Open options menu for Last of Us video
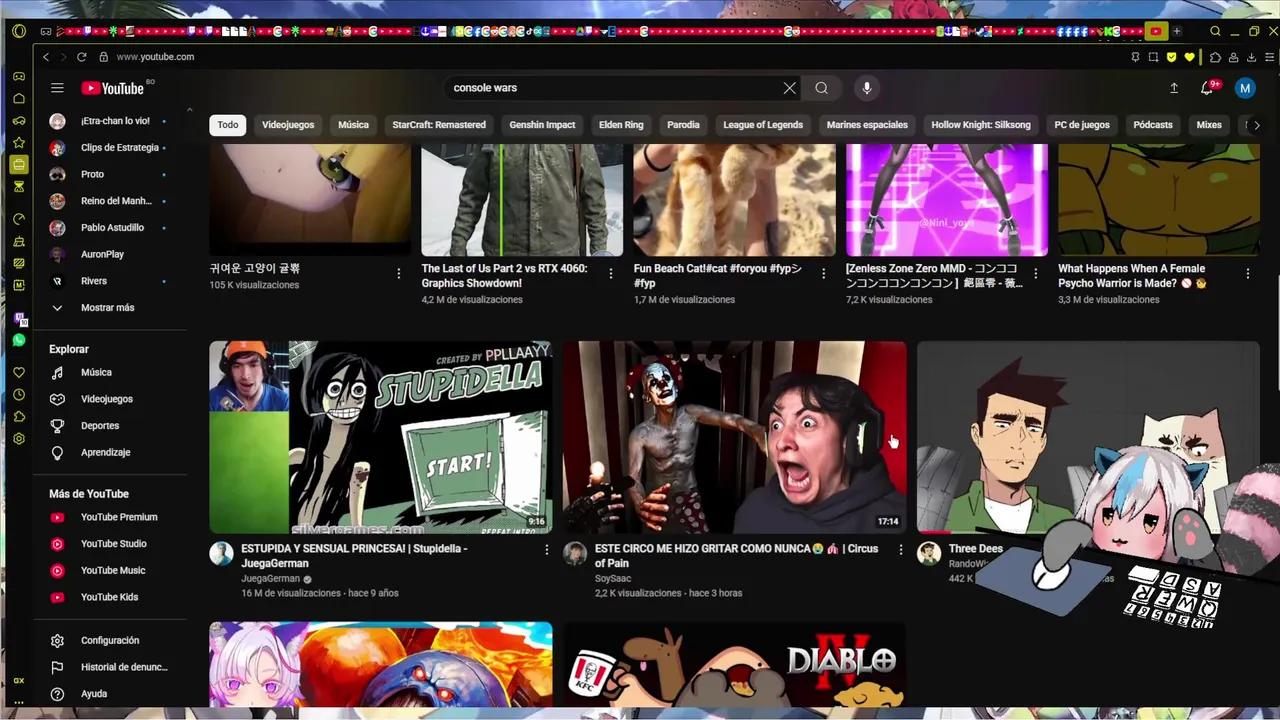This screenshot has height=720, width=1280. tap(611, 273)
